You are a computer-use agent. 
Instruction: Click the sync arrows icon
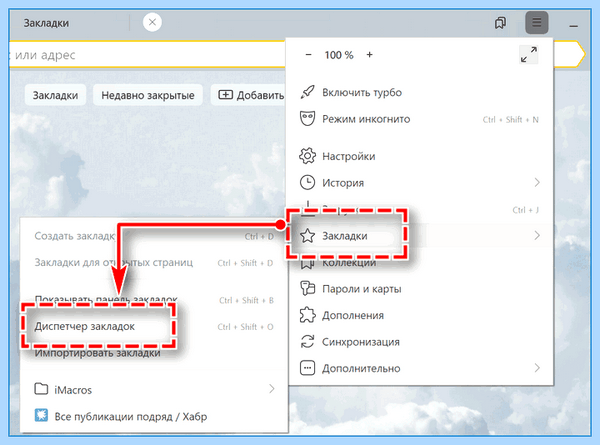point(307,342)
